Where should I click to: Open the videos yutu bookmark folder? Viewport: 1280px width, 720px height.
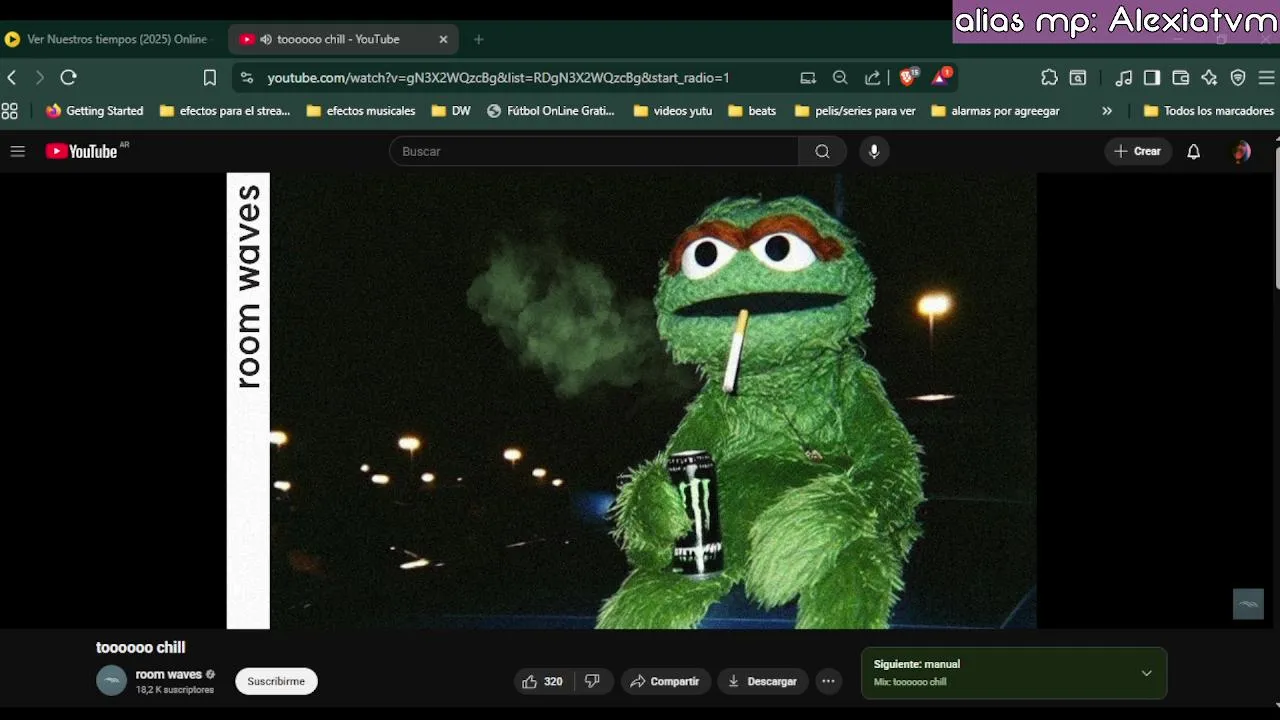coord(673,111)
